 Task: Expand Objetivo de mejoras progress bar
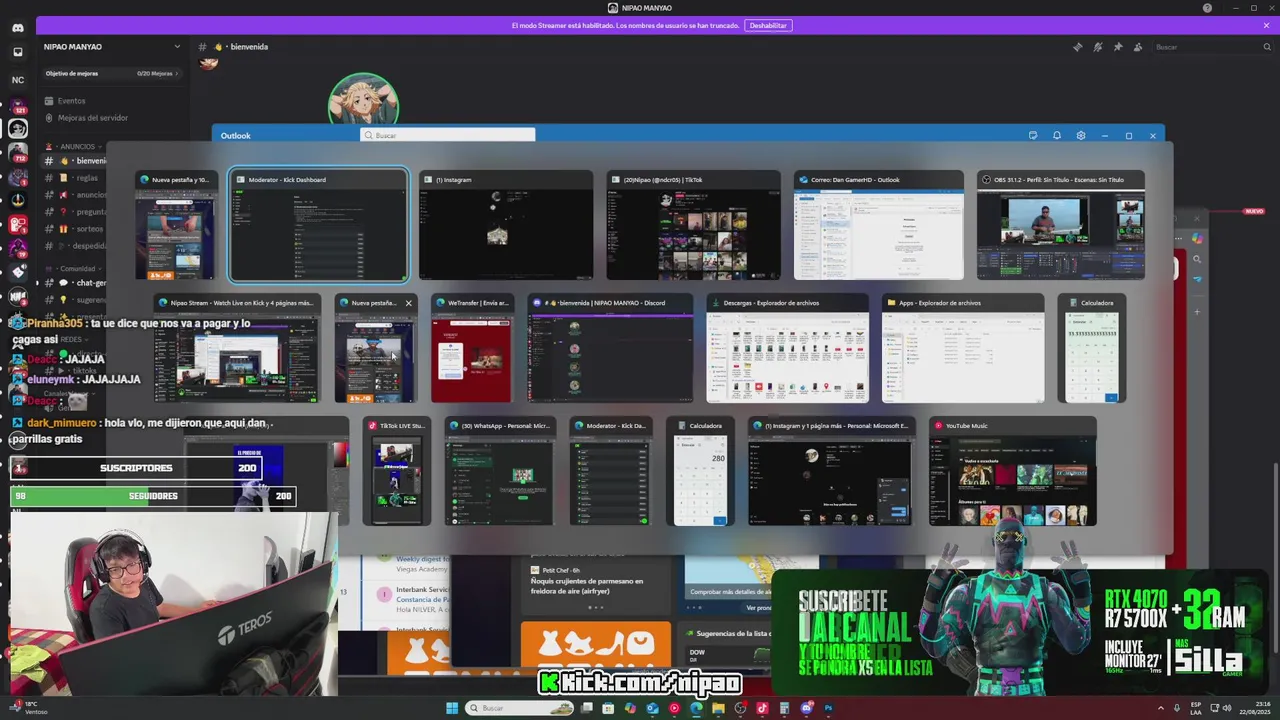tap(111, 73)
